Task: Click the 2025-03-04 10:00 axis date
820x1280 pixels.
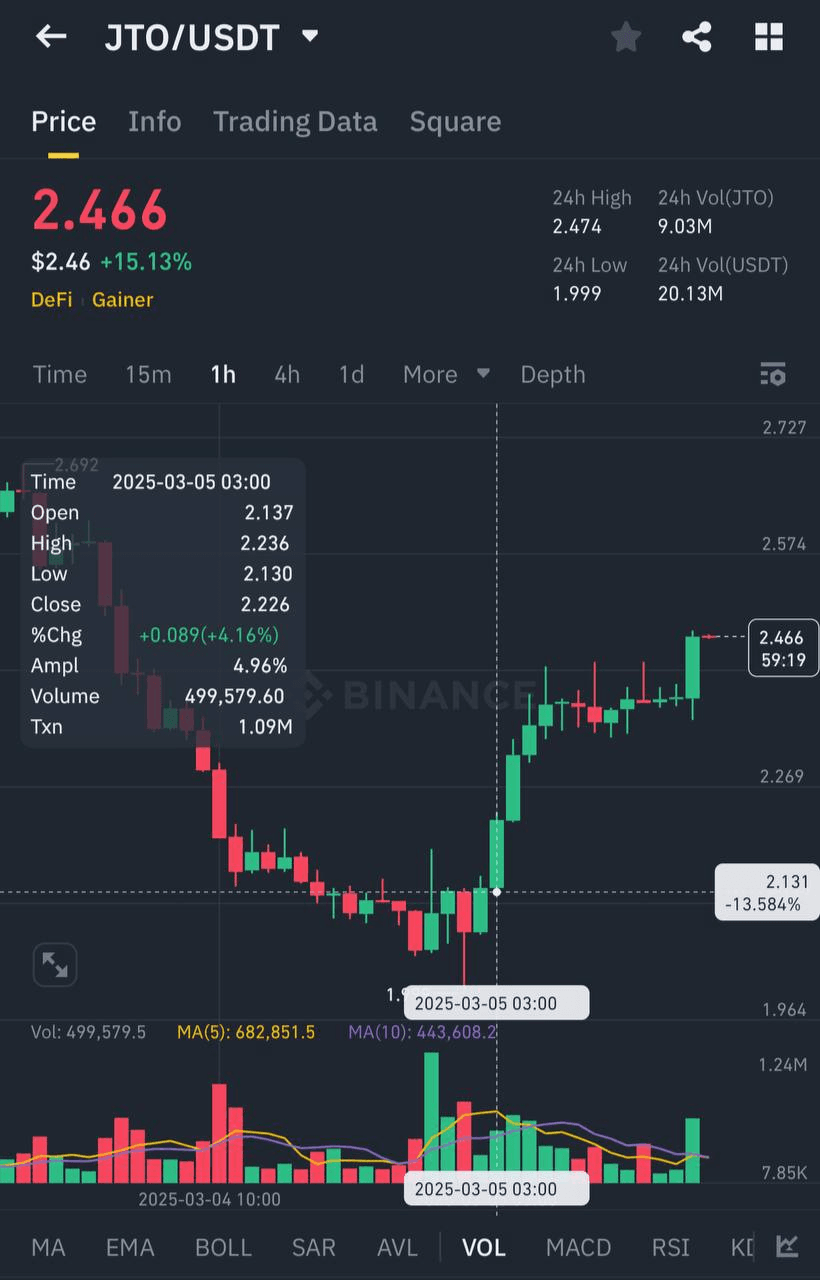Action: (x=209, y=1199)
